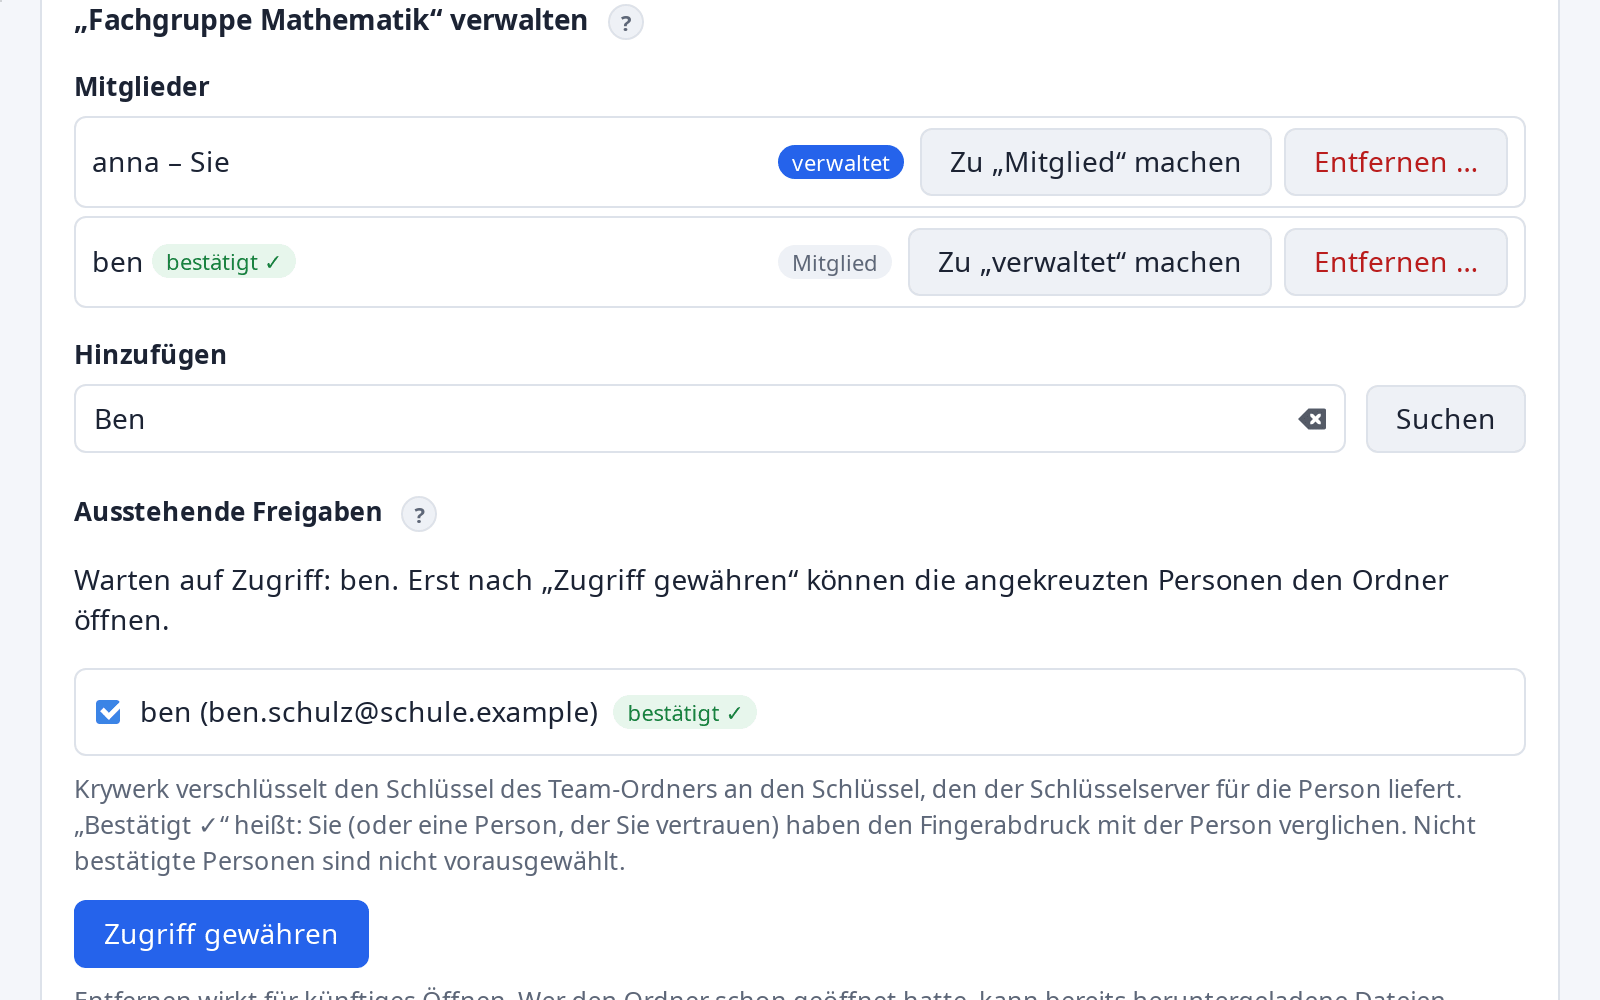The image size is (1600, 1000).
Task: Click the text ben (ben.schulz@schule.example)
Action: [x=369, y=712]
